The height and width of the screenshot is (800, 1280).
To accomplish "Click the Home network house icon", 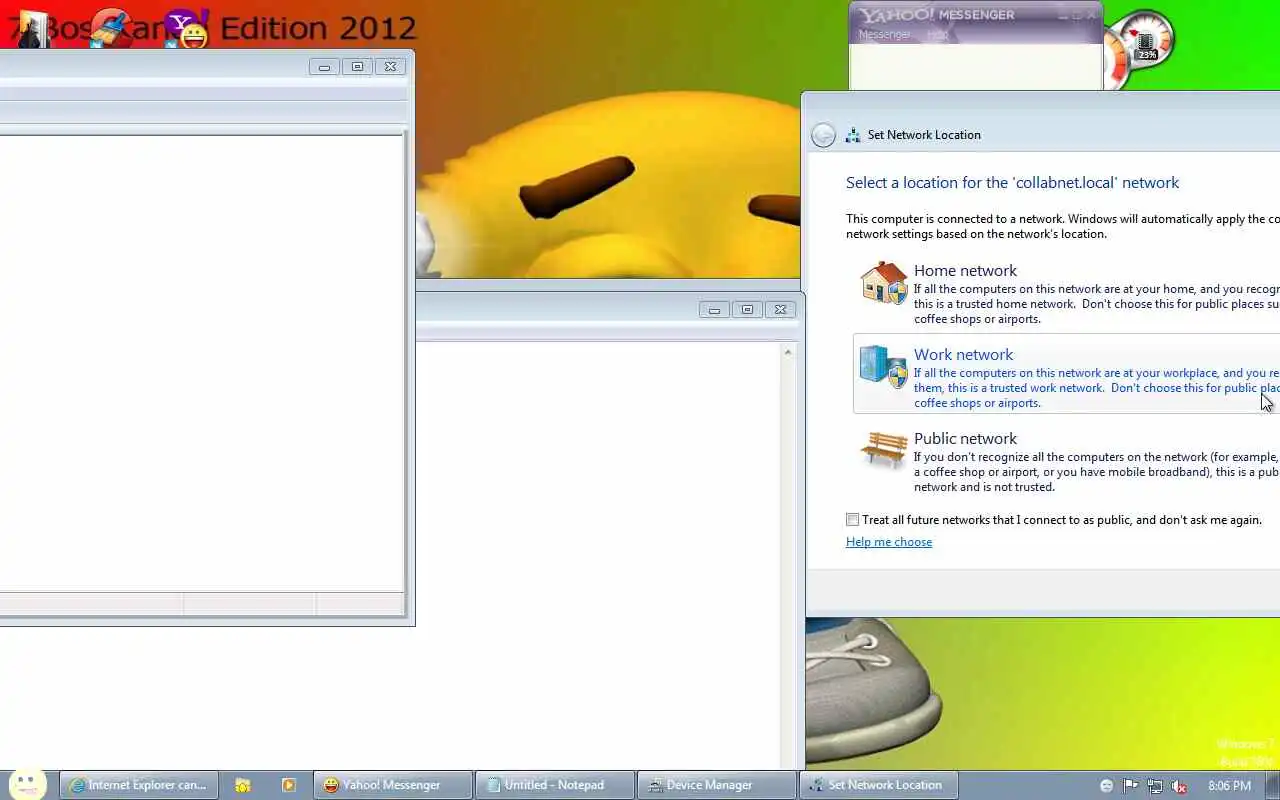I will [x=884, y=283].
